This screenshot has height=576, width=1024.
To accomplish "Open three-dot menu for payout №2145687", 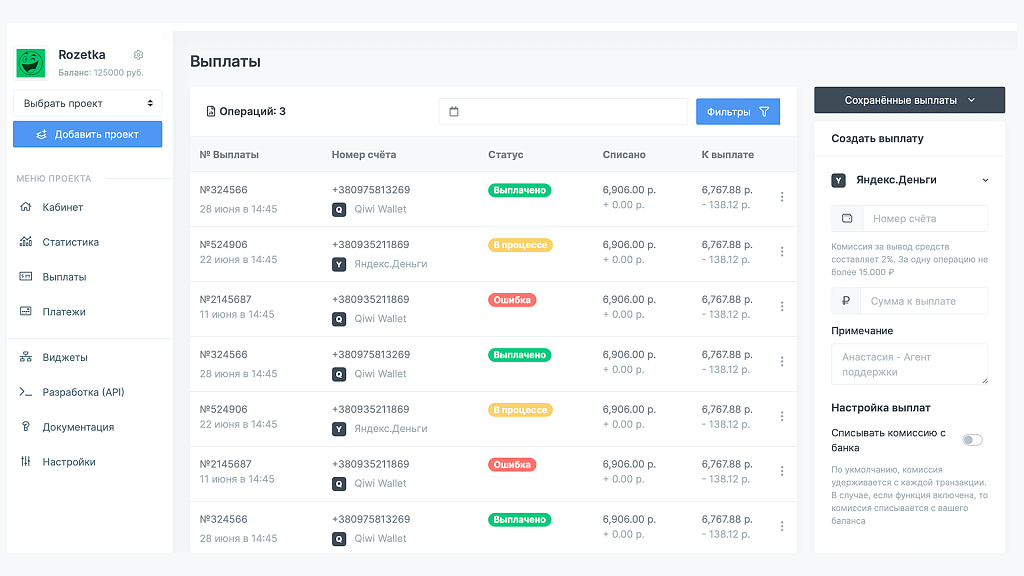I will click(x=782, y=307).
